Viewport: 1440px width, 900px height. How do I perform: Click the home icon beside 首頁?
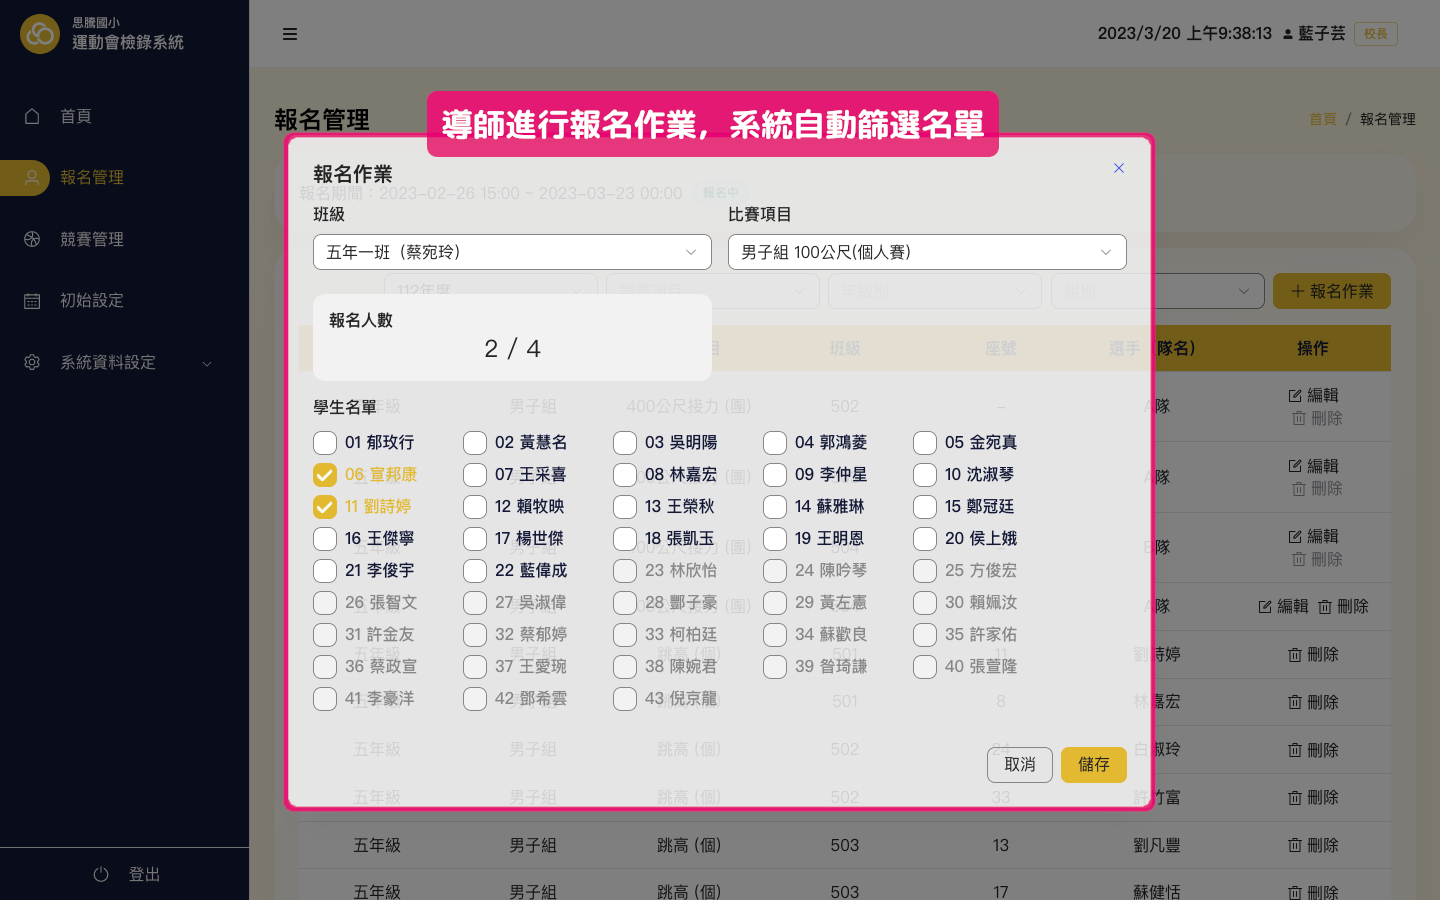pyautogui.click(x=34, y=116)
